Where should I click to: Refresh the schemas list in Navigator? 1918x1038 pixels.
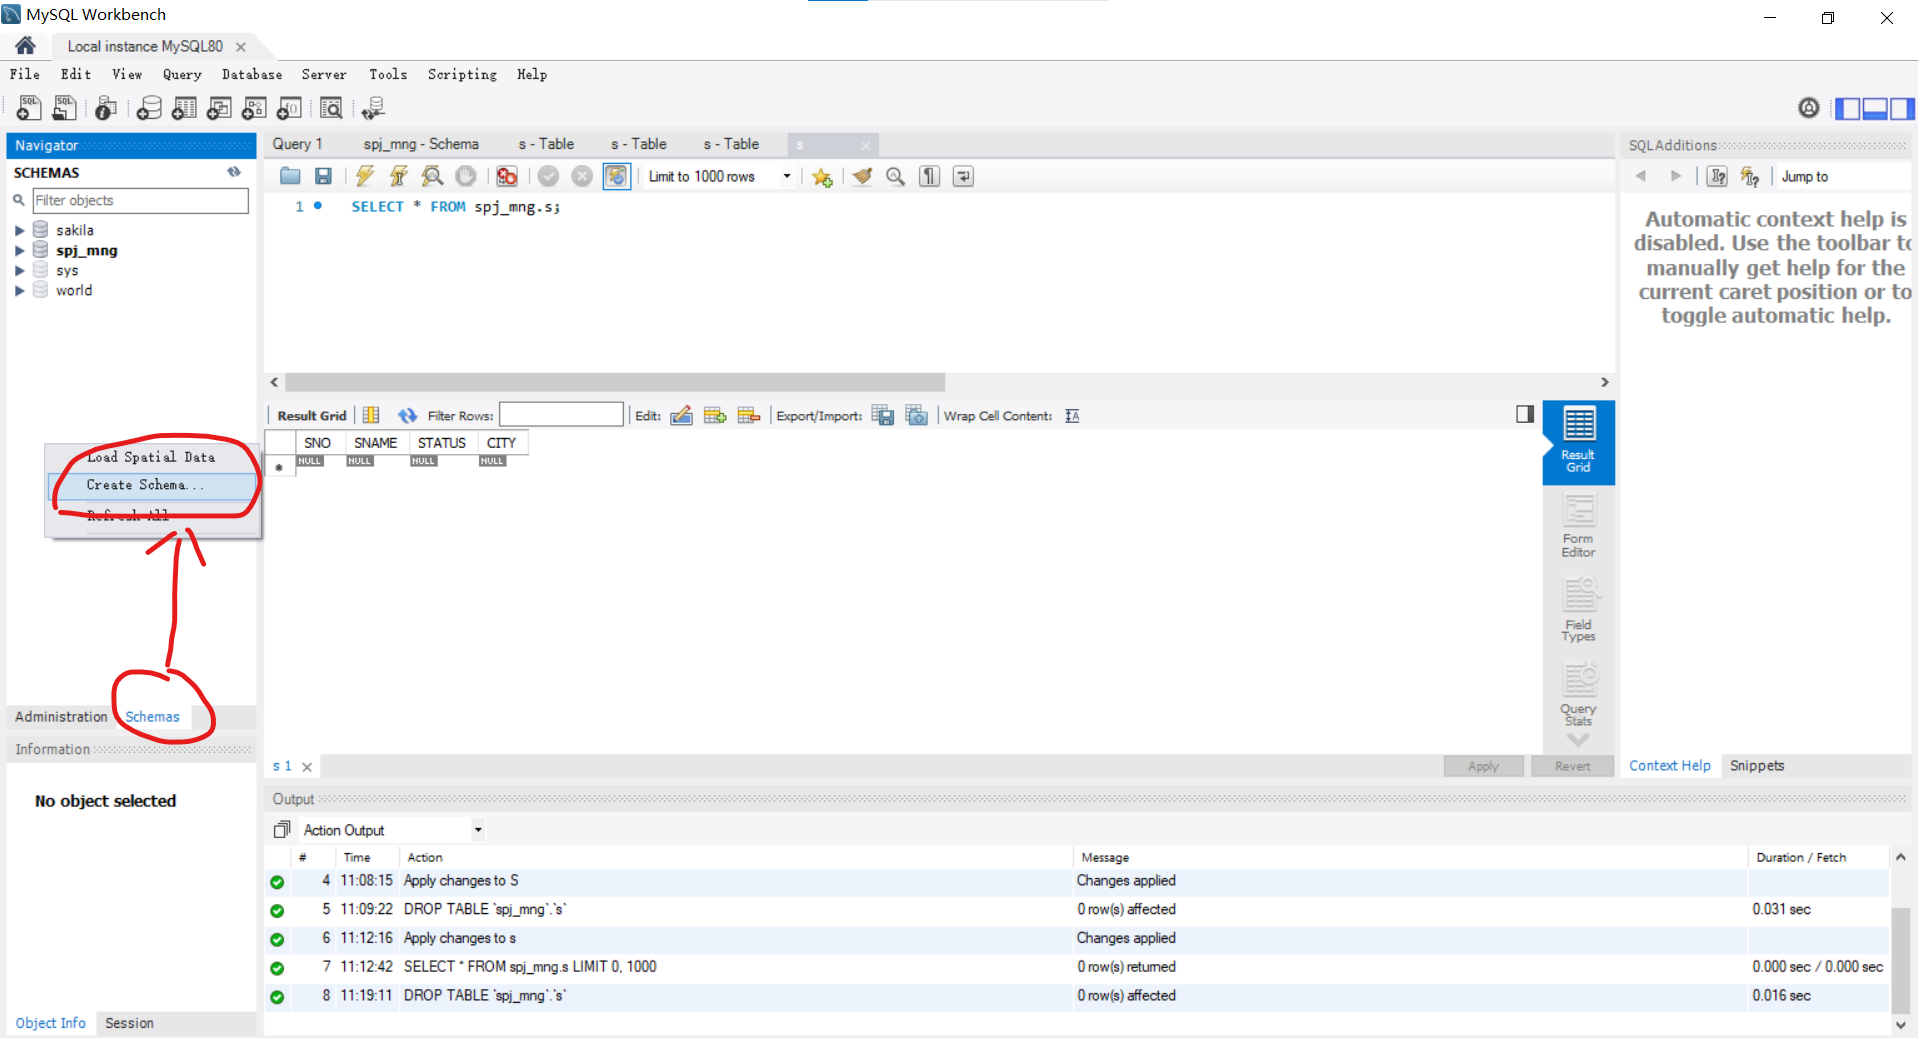pos(234,172)
